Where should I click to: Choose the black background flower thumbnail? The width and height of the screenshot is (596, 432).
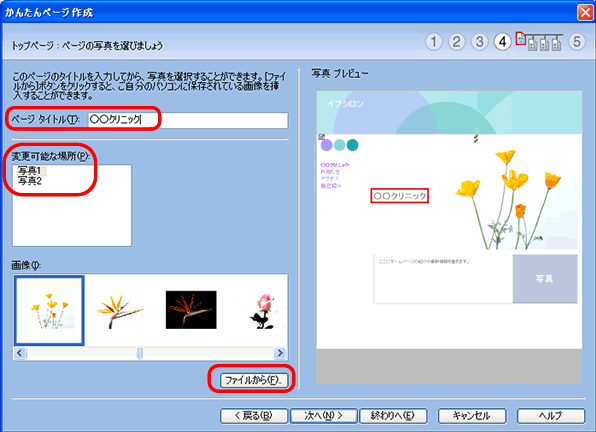[x=191, y=310]
